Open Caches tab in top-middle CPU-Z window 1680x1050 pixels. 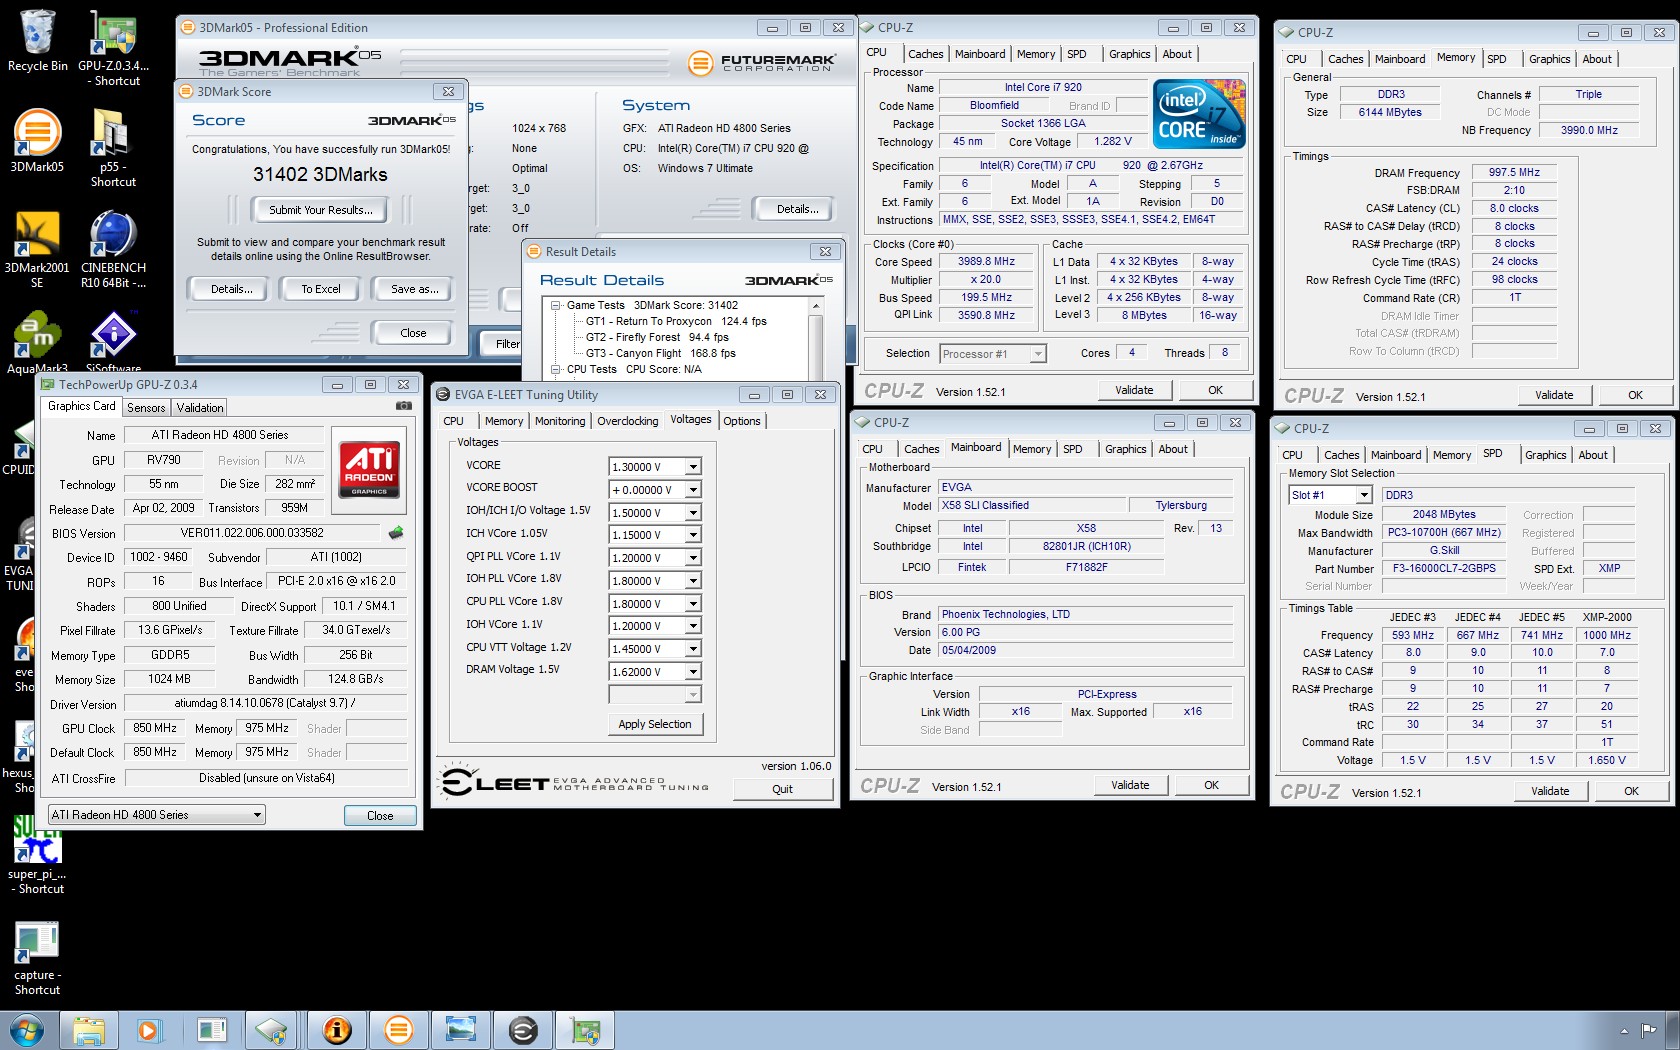tap(925, 54)
